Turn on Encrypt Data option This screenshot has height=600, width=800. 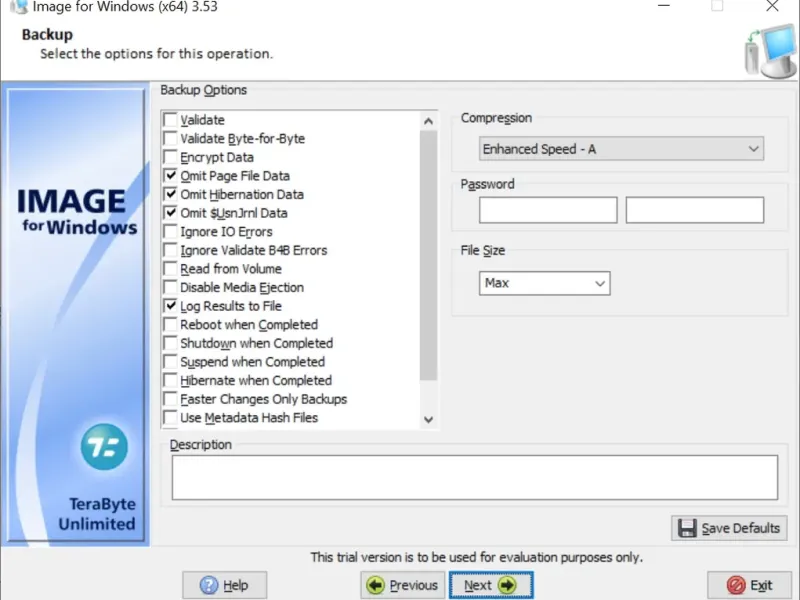170,157
